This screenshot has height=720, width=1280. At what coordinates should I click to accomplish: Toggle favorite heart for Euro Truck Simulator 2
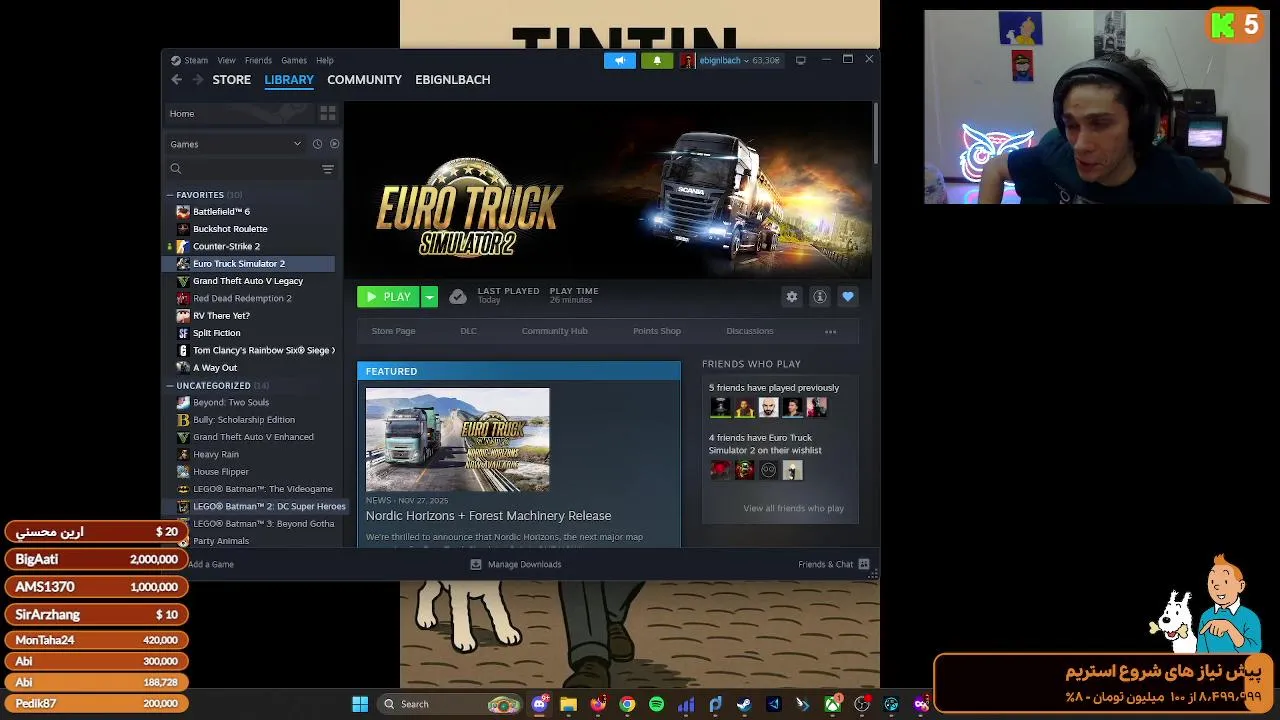point(848,297)
